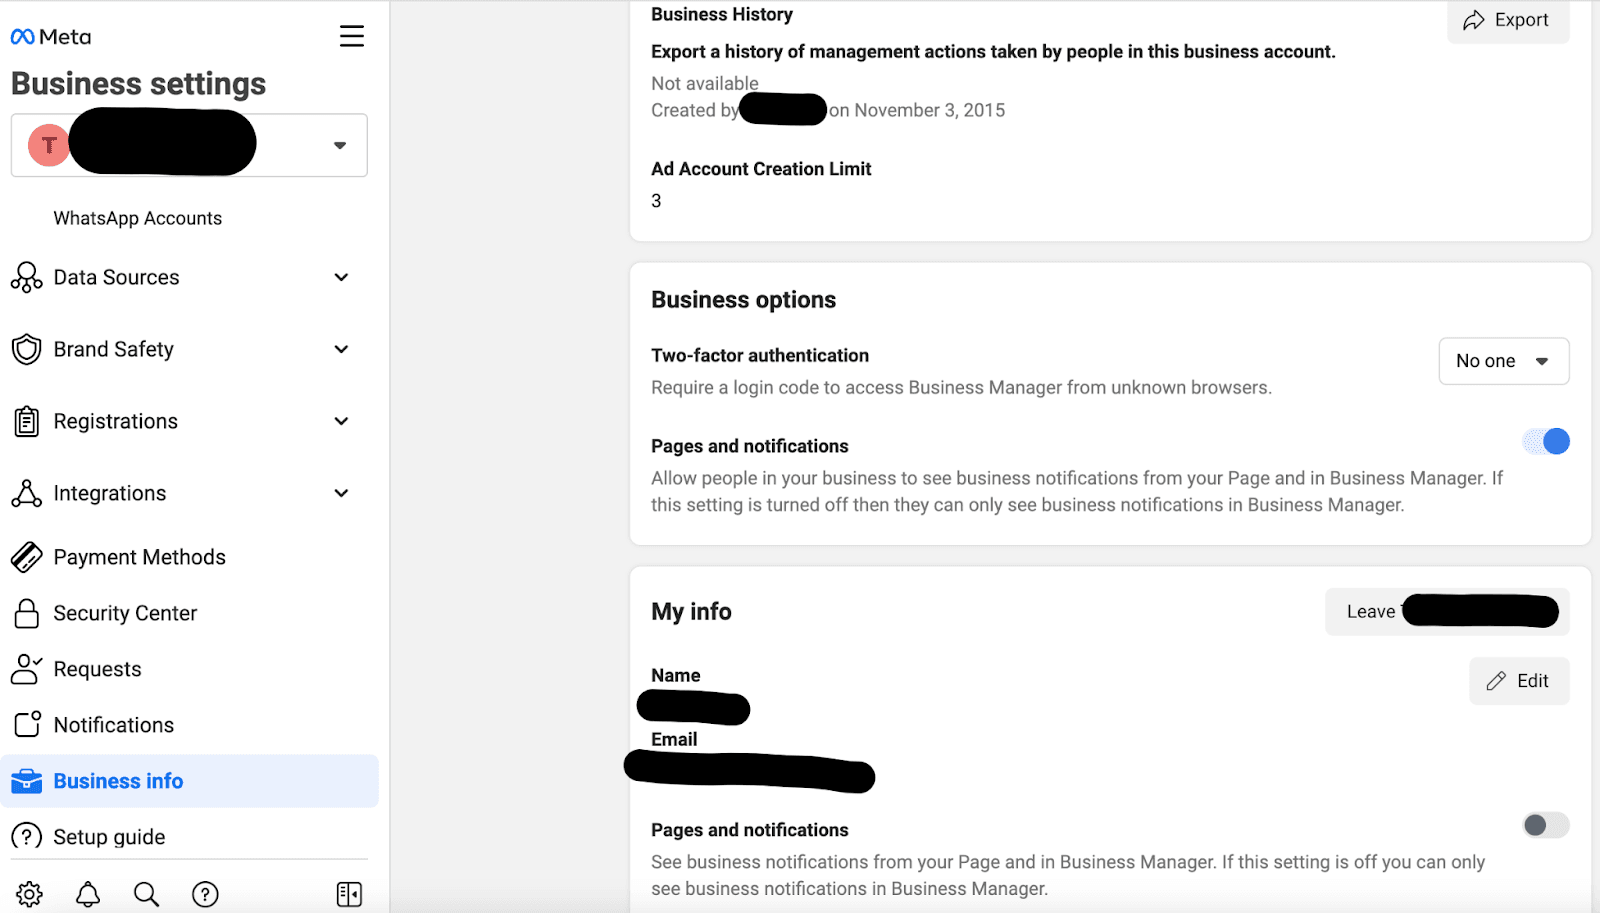This screenshot has width=1600, height=913.
Task: Open the Two-factor authentication 'No one' dropdown
Action: pos(1503,361)
